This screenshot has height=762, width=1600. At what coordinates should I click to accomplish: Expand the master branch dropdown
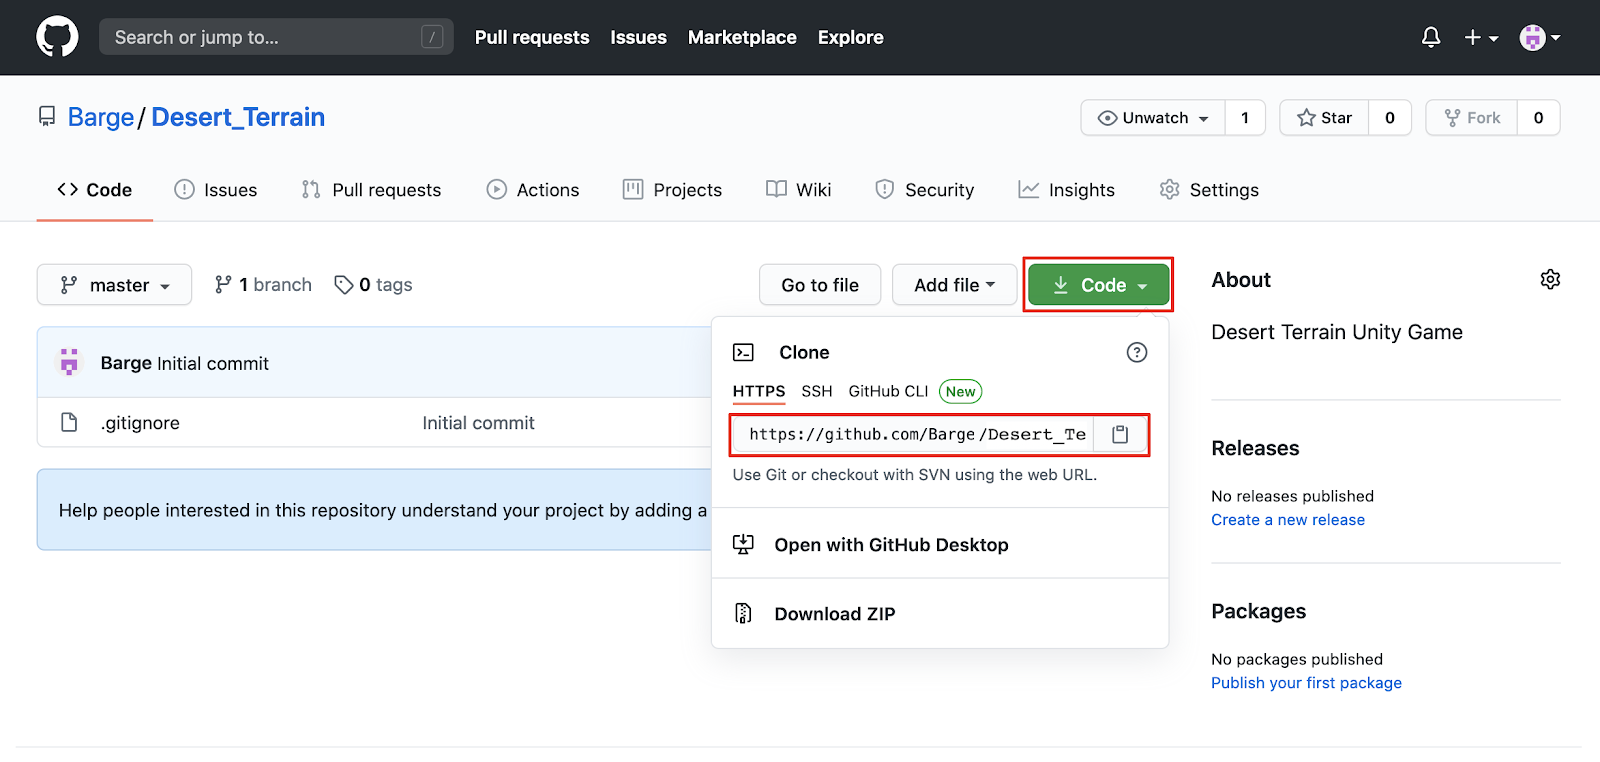(x=114, y=285)
